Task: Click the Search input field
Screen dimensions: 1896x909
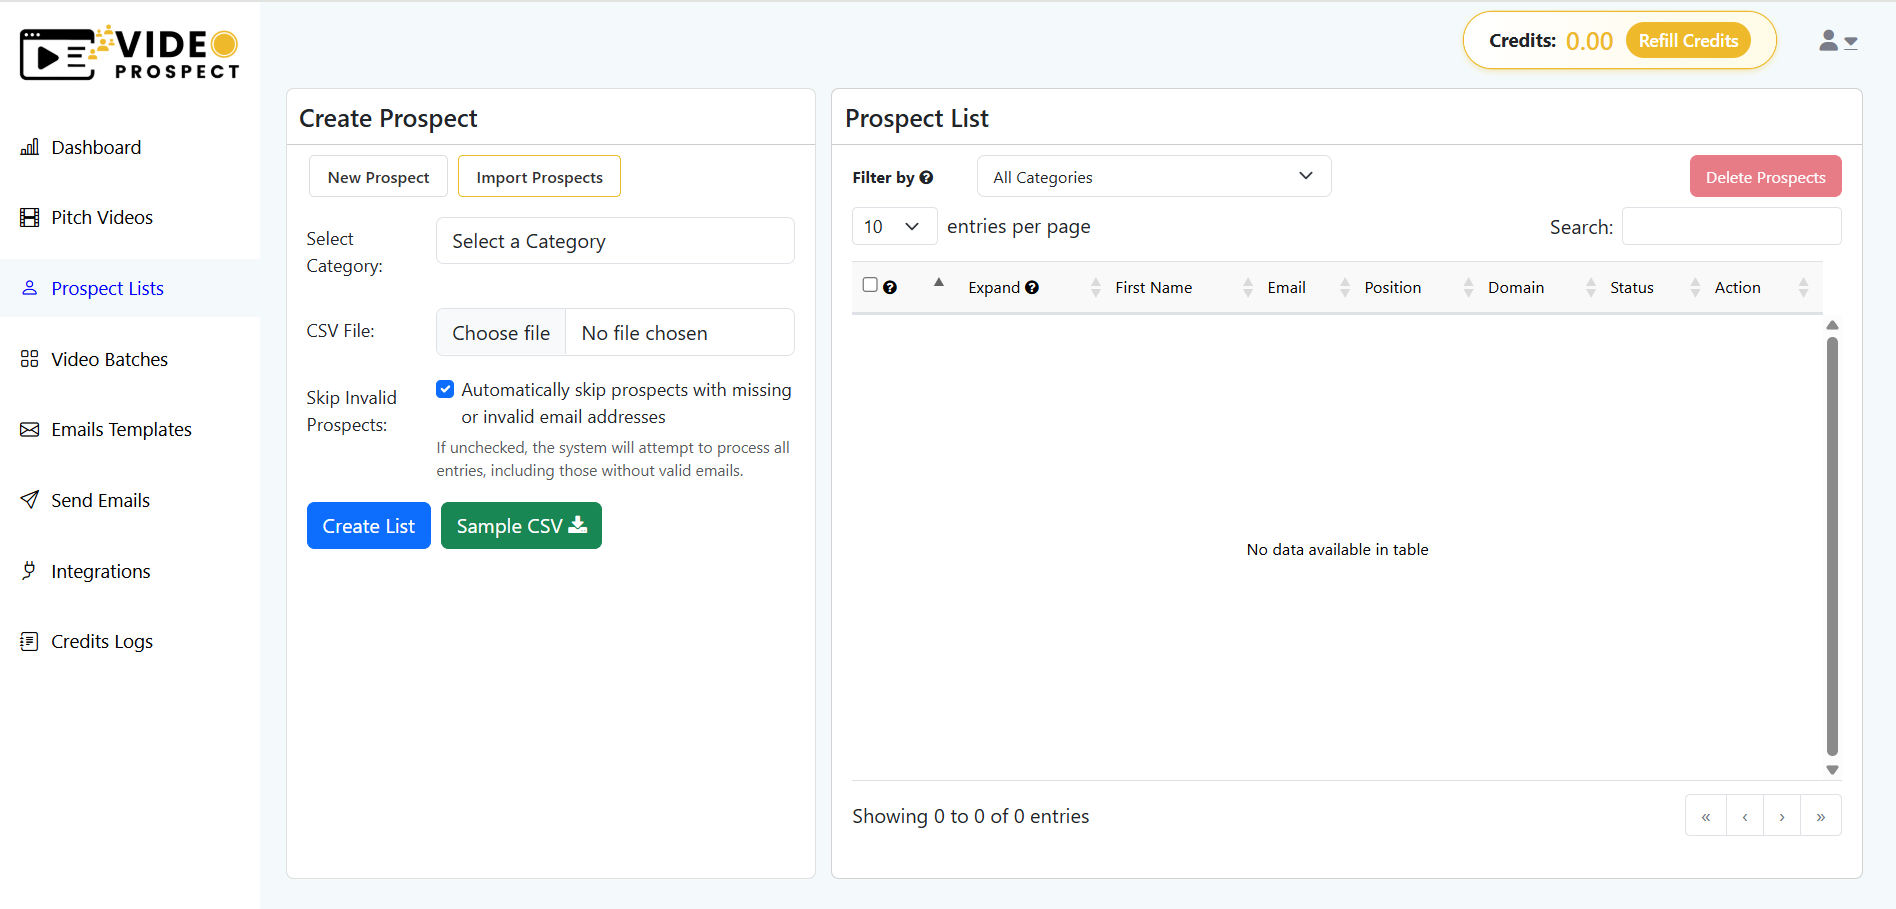Action: pos(1731,226)
